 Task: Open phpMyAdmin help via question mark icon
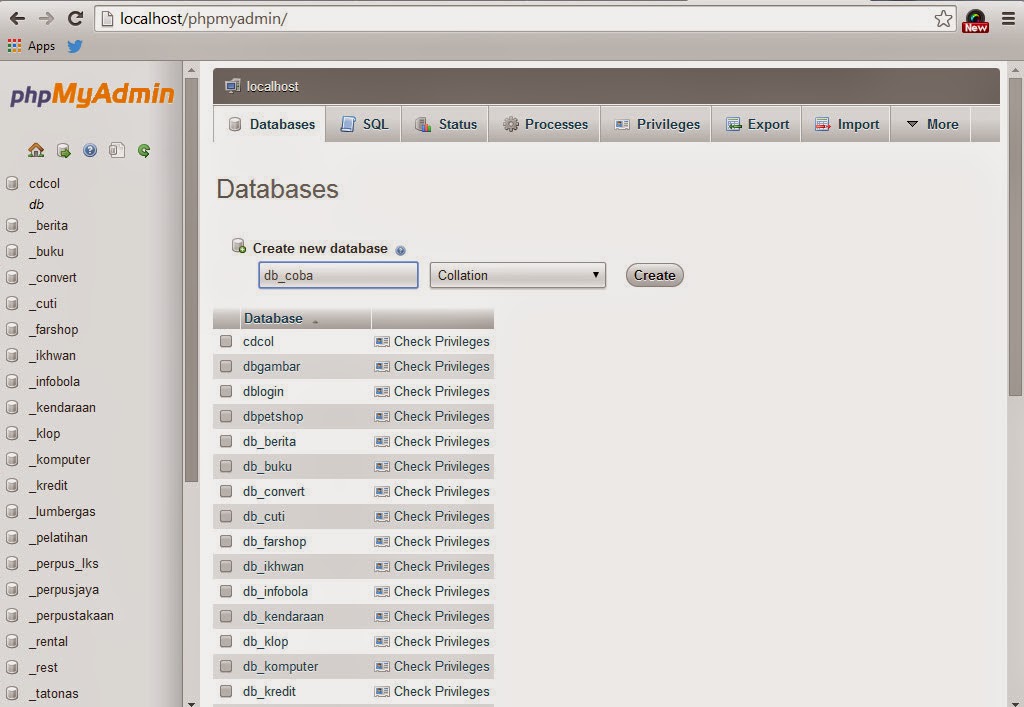pos(89,150)
